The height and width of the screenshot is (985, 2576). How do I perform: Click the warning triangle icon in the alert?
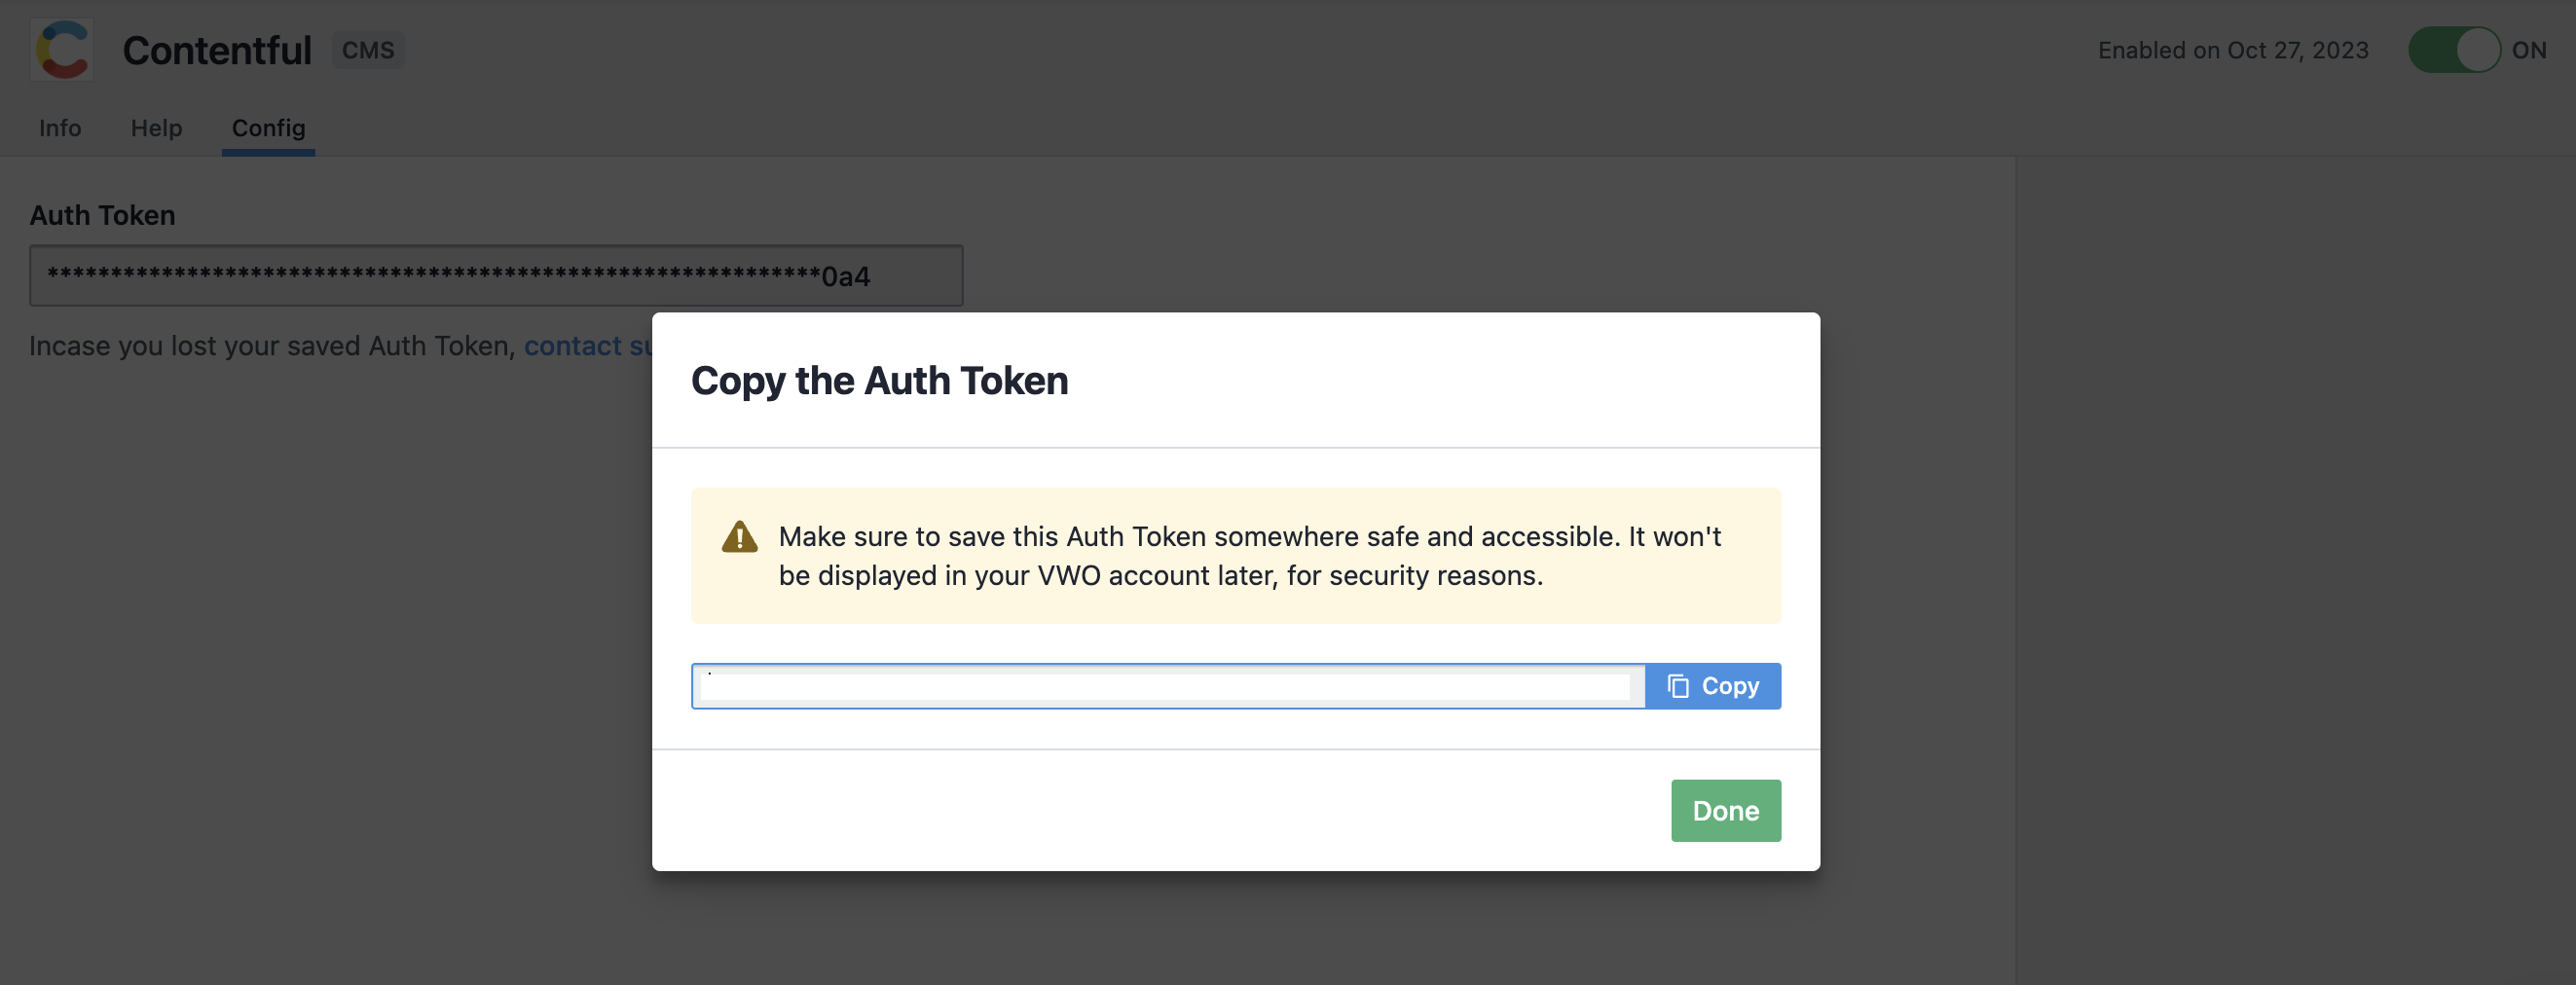[739, 536]
